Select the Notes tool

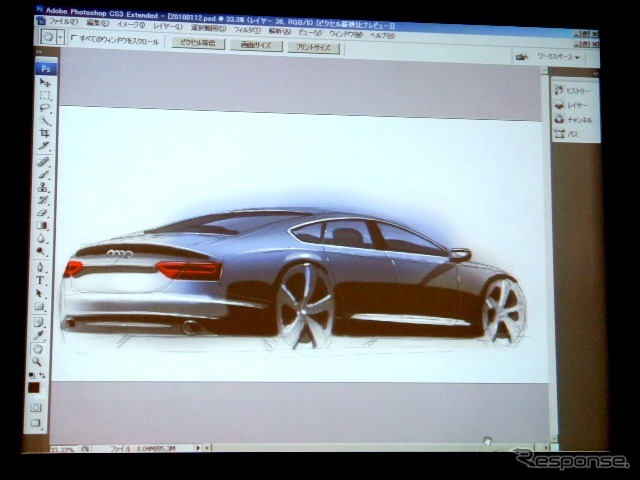pyautogui.click(x=38, y=322)
